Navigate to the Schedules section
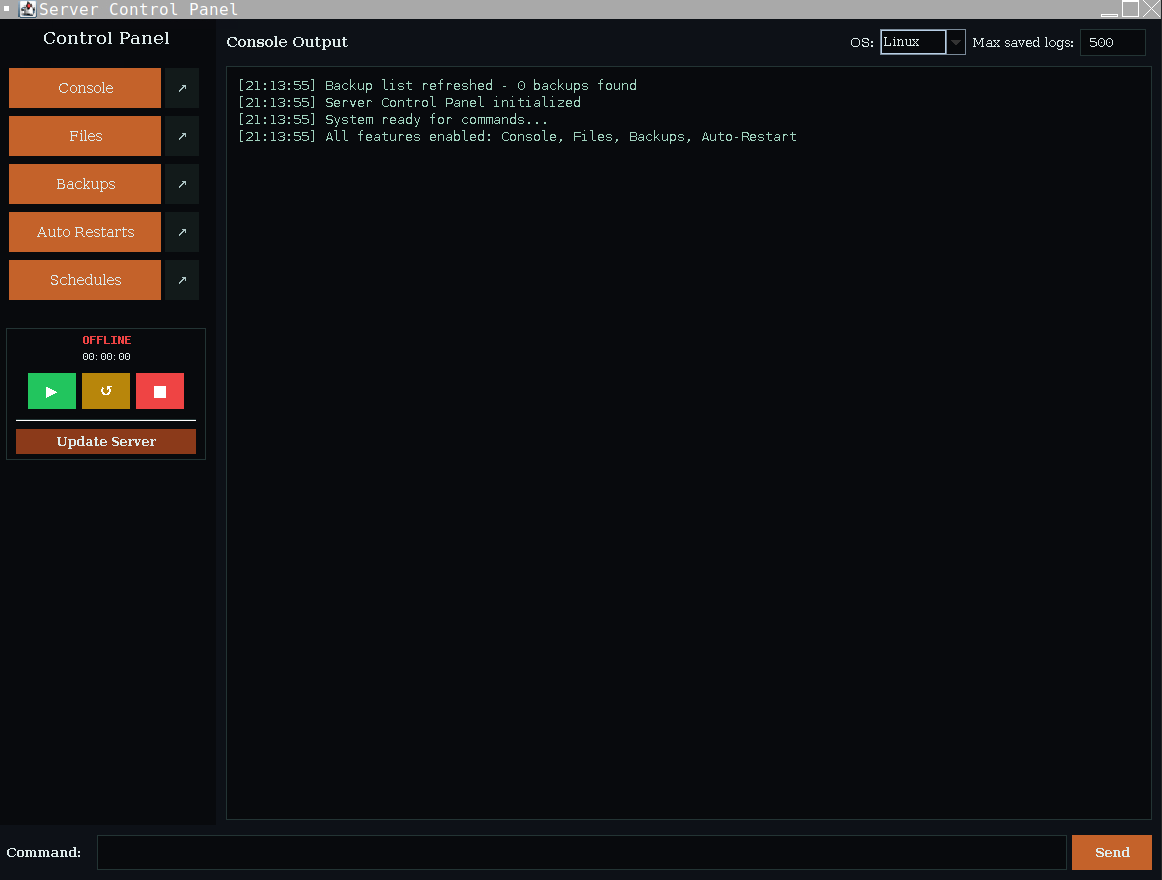1162x880 pixels. point(84,280)
